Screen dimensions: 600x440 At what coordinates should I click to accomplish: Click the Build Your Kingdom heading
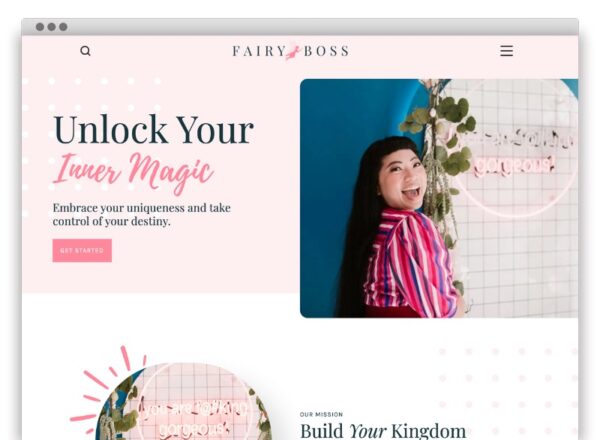coord(383,431)
